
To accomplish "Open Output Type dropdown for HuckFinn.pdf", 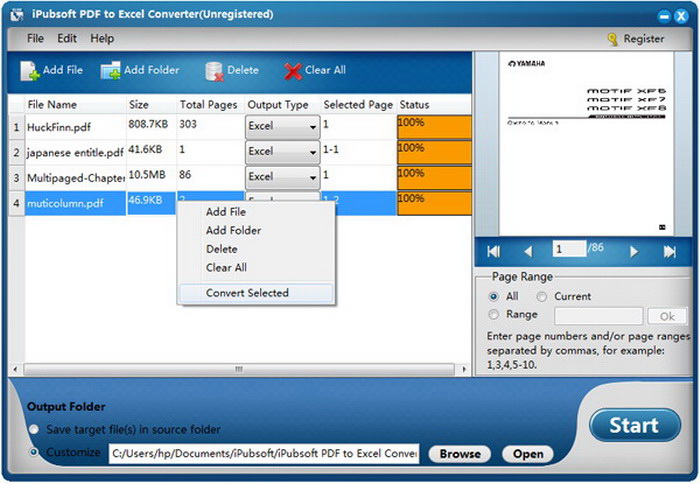I will (282, 127).
